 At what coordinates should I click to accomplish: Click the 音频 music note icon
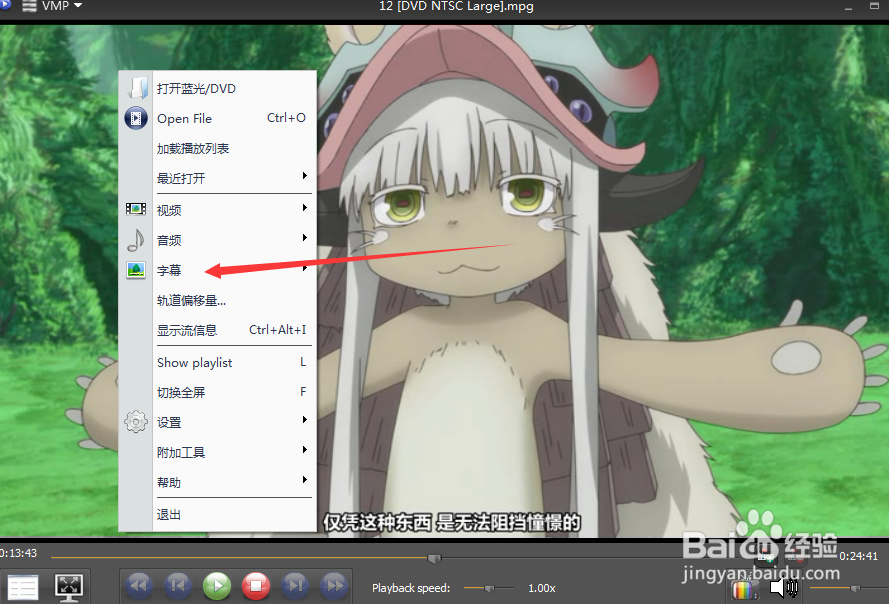click(136, 240)
